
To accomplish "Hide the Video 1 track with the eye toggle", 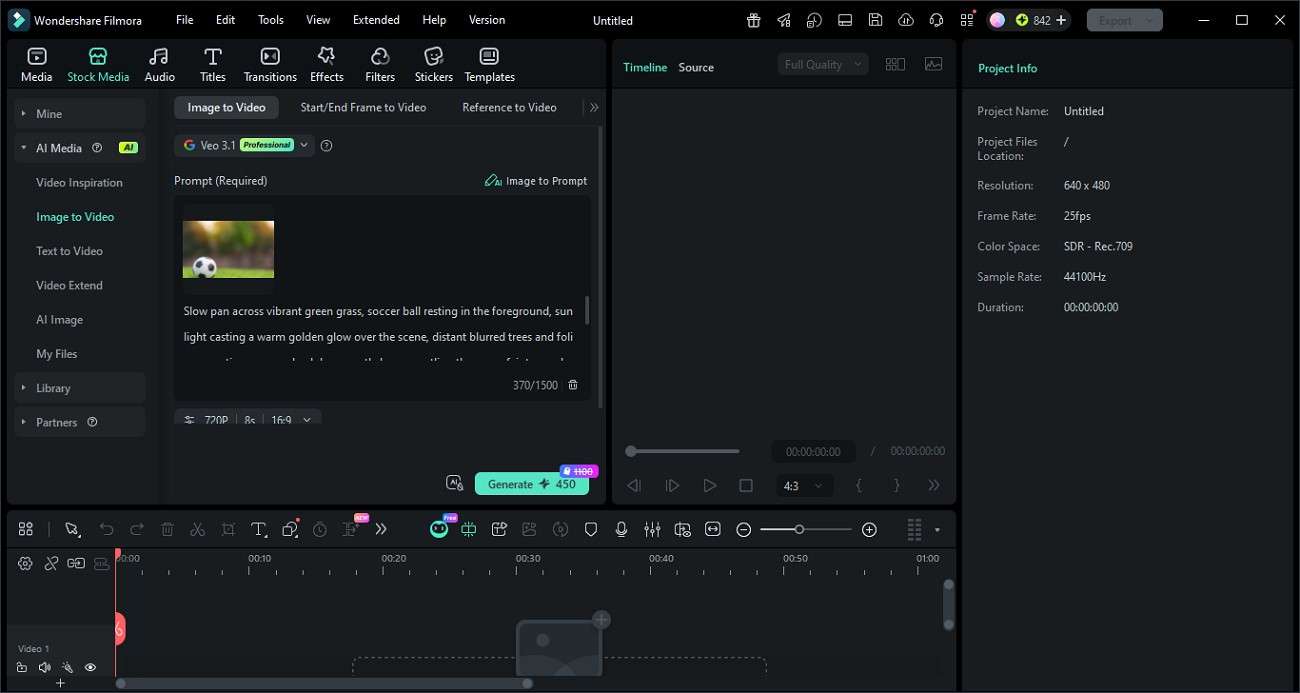I will [90, 667].
